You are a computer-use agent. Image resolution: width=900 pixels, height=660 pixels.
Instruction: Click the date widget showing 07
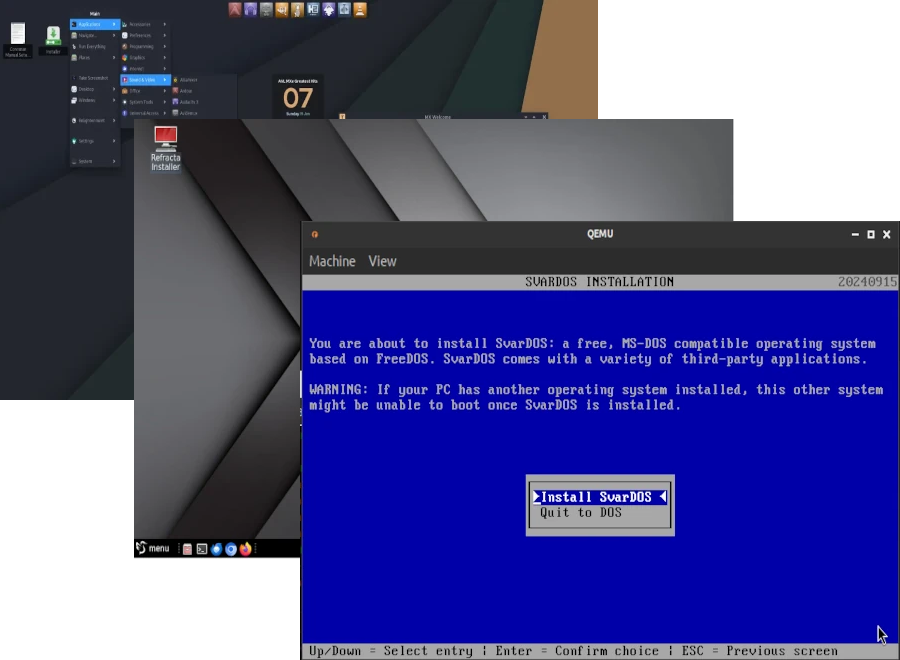click(298, 96)
